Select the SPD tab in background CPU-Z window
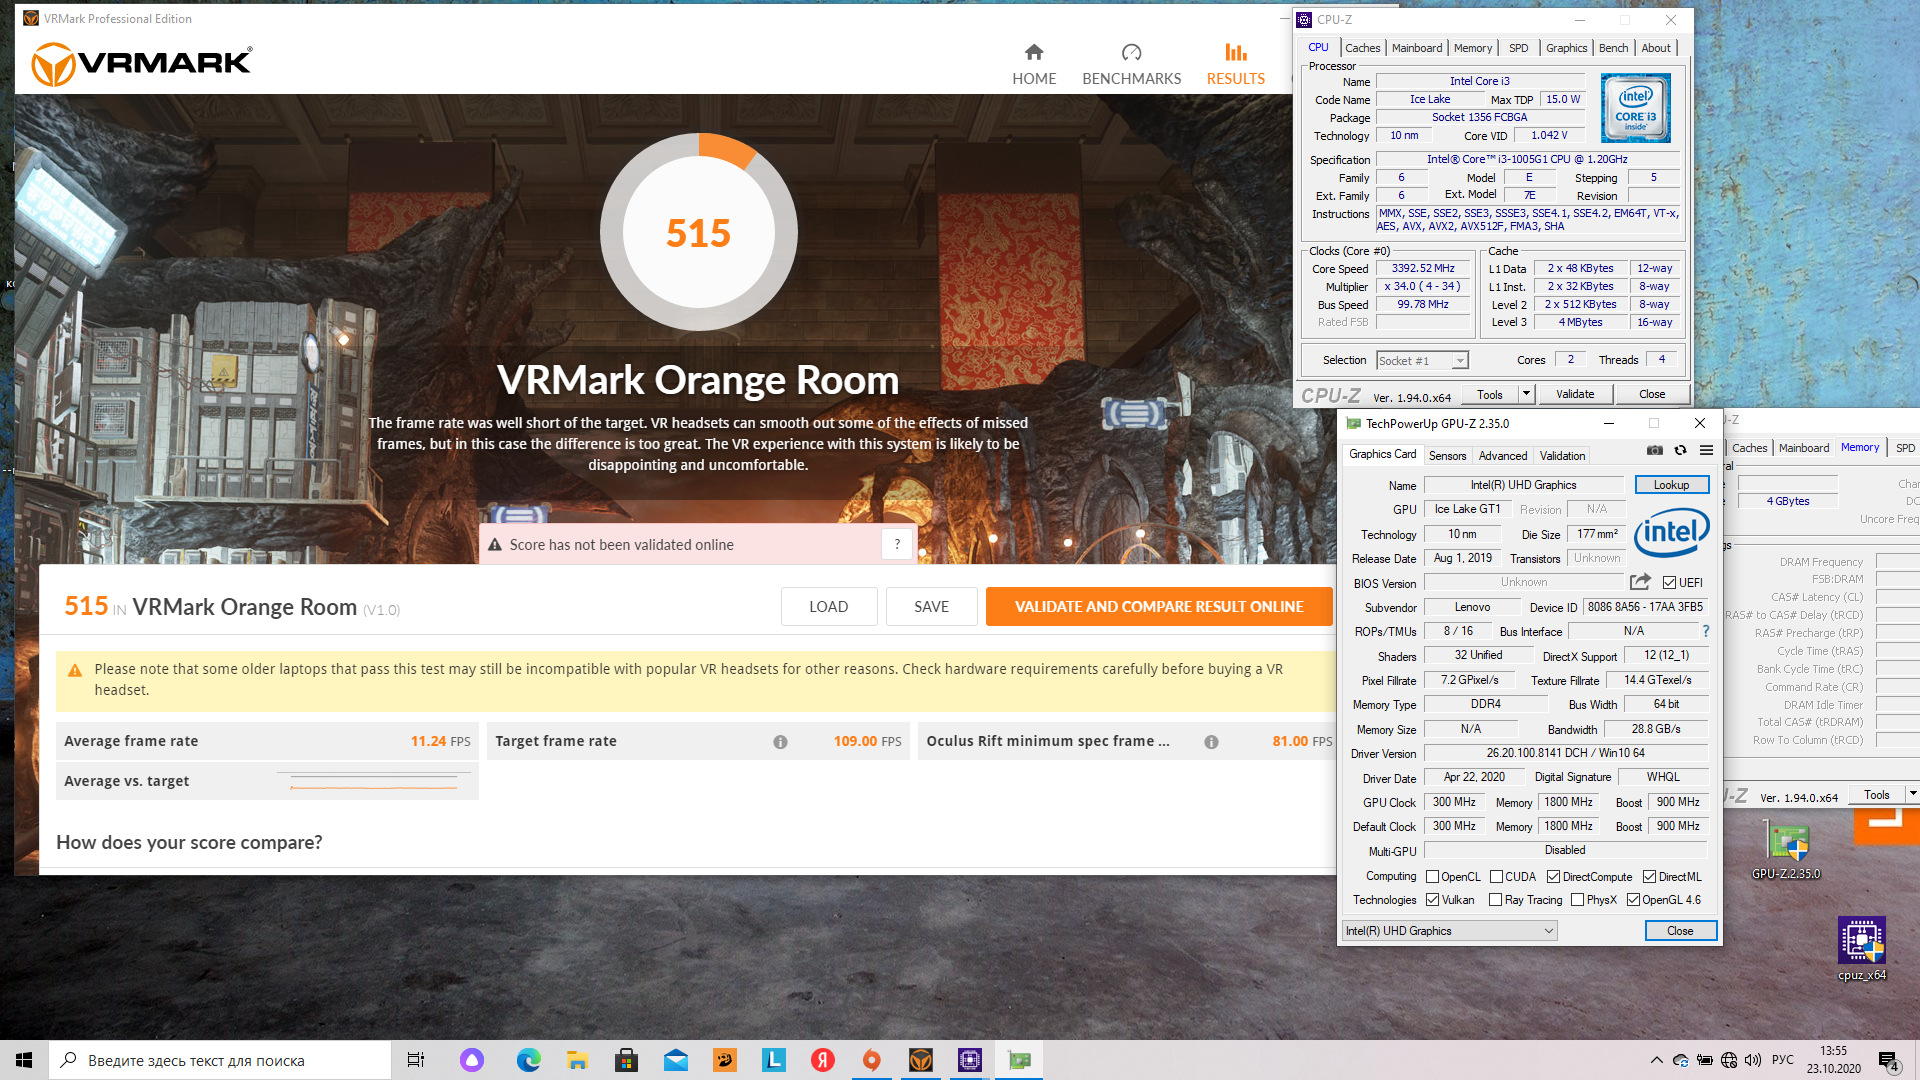 [1905, 448]
